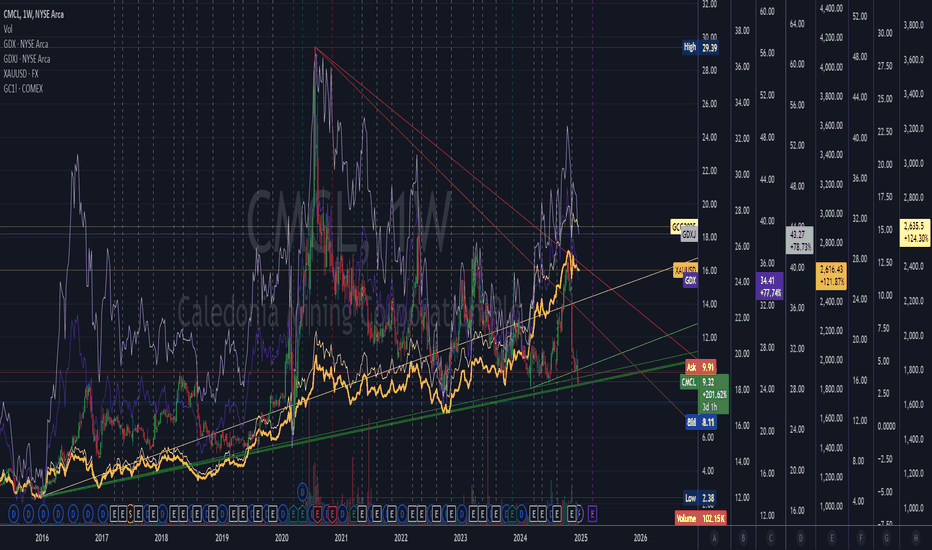Click the orange 2,616.43 +121.87% value label
Screen dimensions: 932x550
coord(832,276)
